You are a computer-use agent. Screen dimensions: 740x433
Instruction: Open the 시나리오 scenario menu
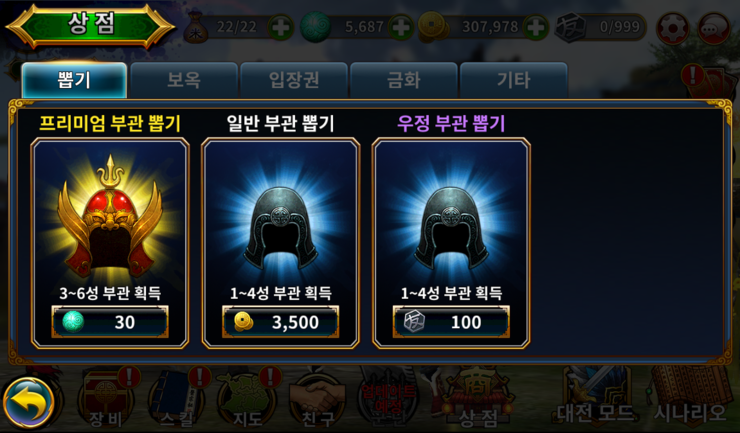coord(690,399)
